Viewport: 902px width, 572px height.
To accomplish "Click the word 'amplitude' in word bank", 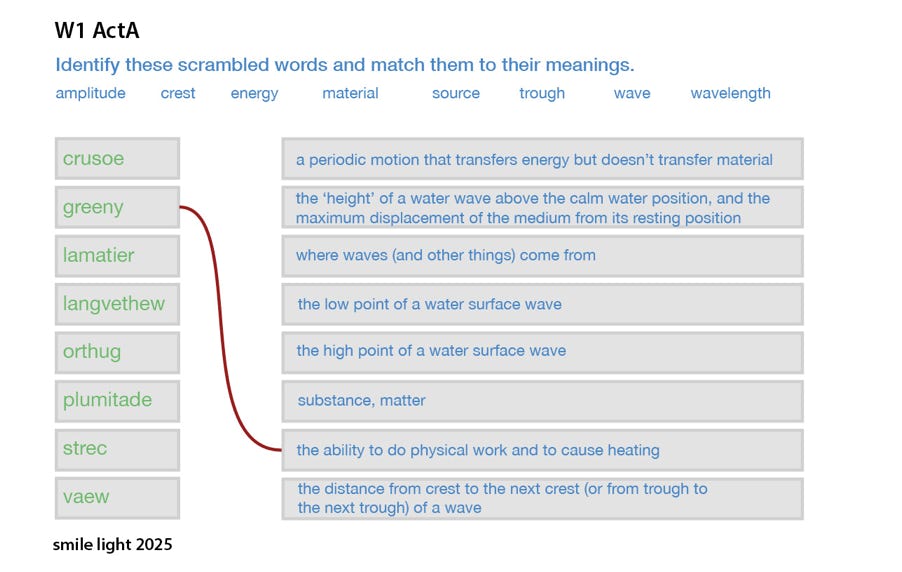I will (x=90, y=93).
